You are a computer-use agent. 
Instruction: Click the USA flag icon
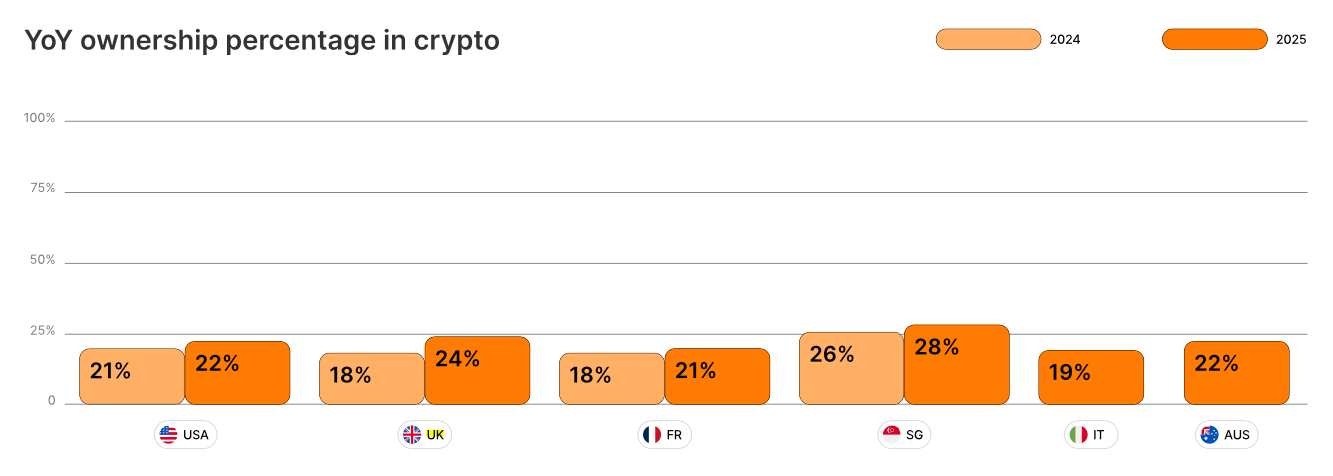168,435
